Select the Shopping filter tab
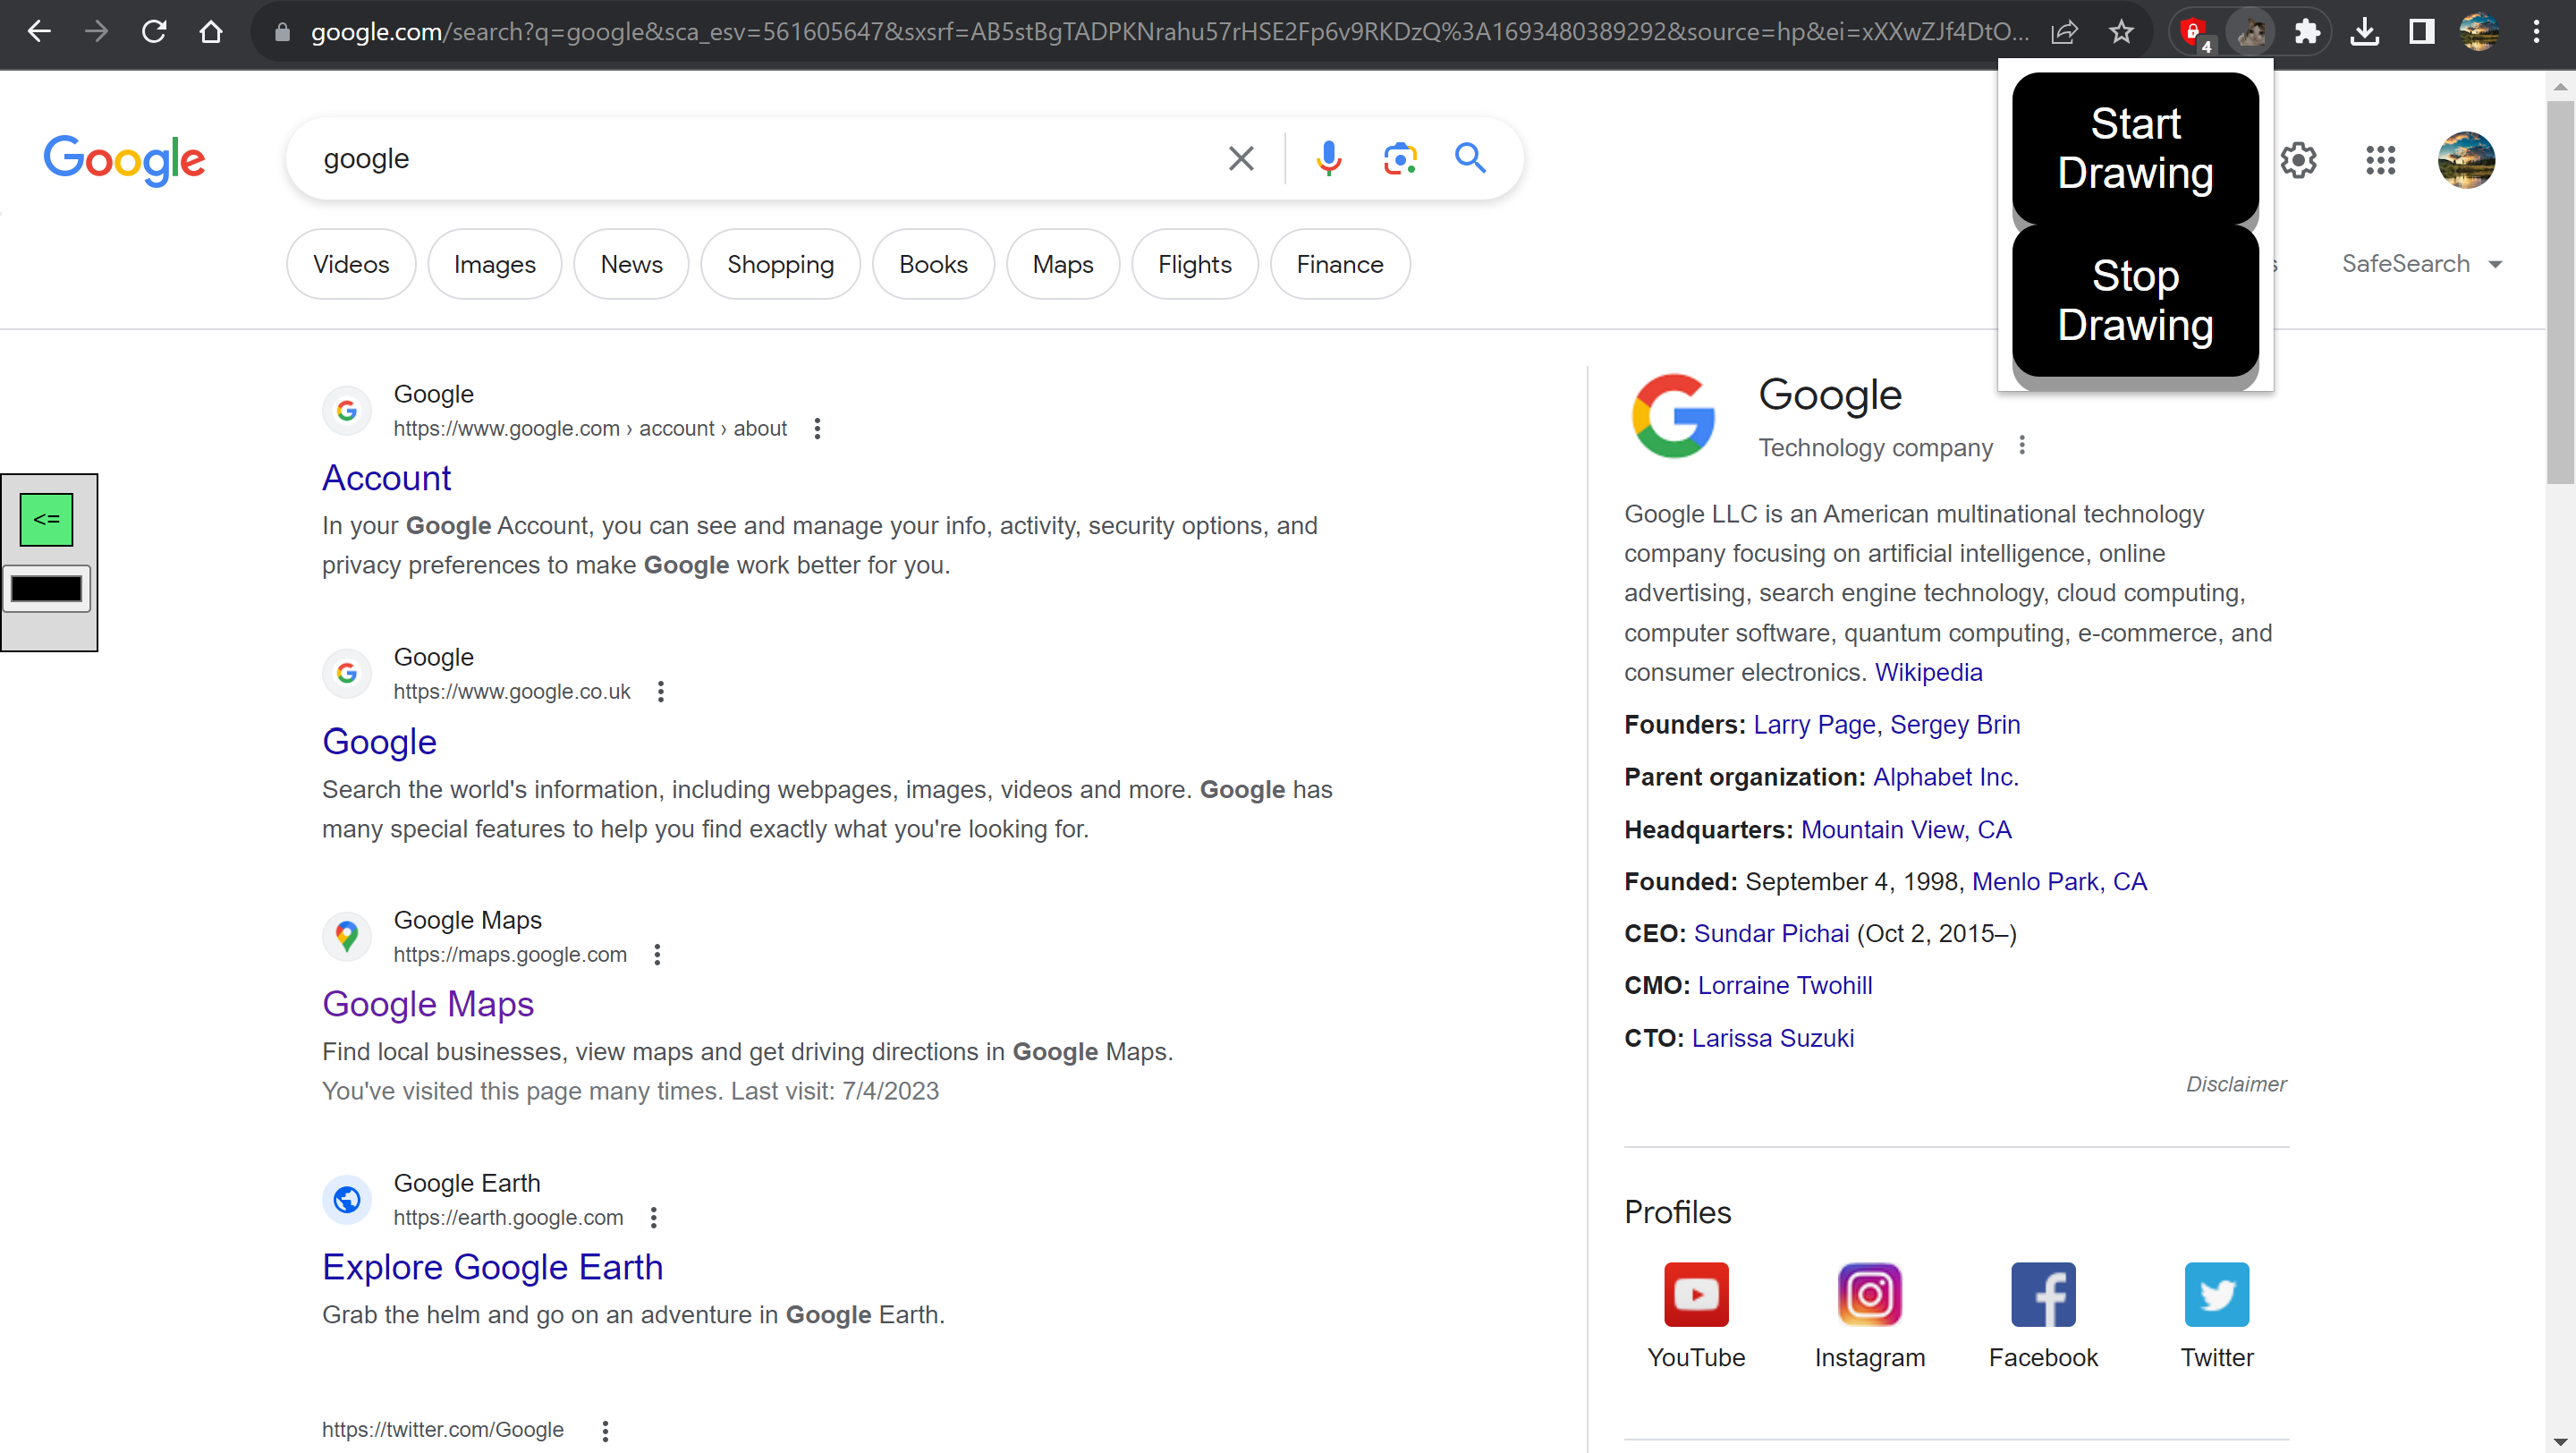 pos(780,264)
